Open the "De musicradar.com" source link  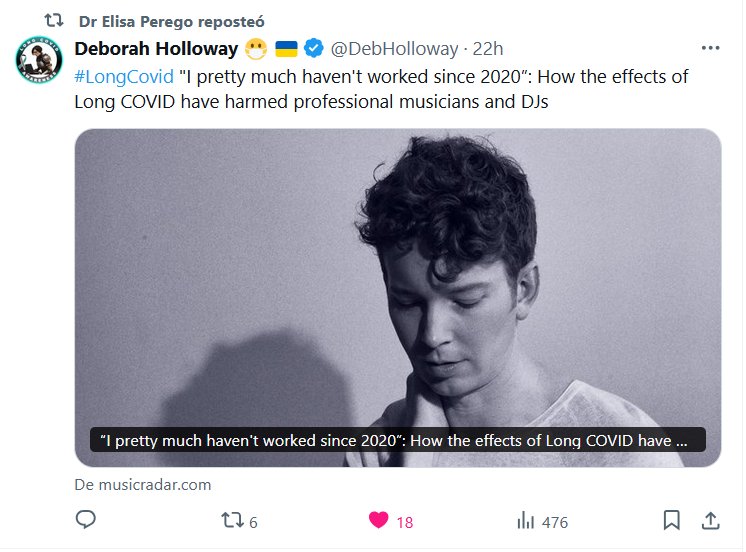coord(142,484)
